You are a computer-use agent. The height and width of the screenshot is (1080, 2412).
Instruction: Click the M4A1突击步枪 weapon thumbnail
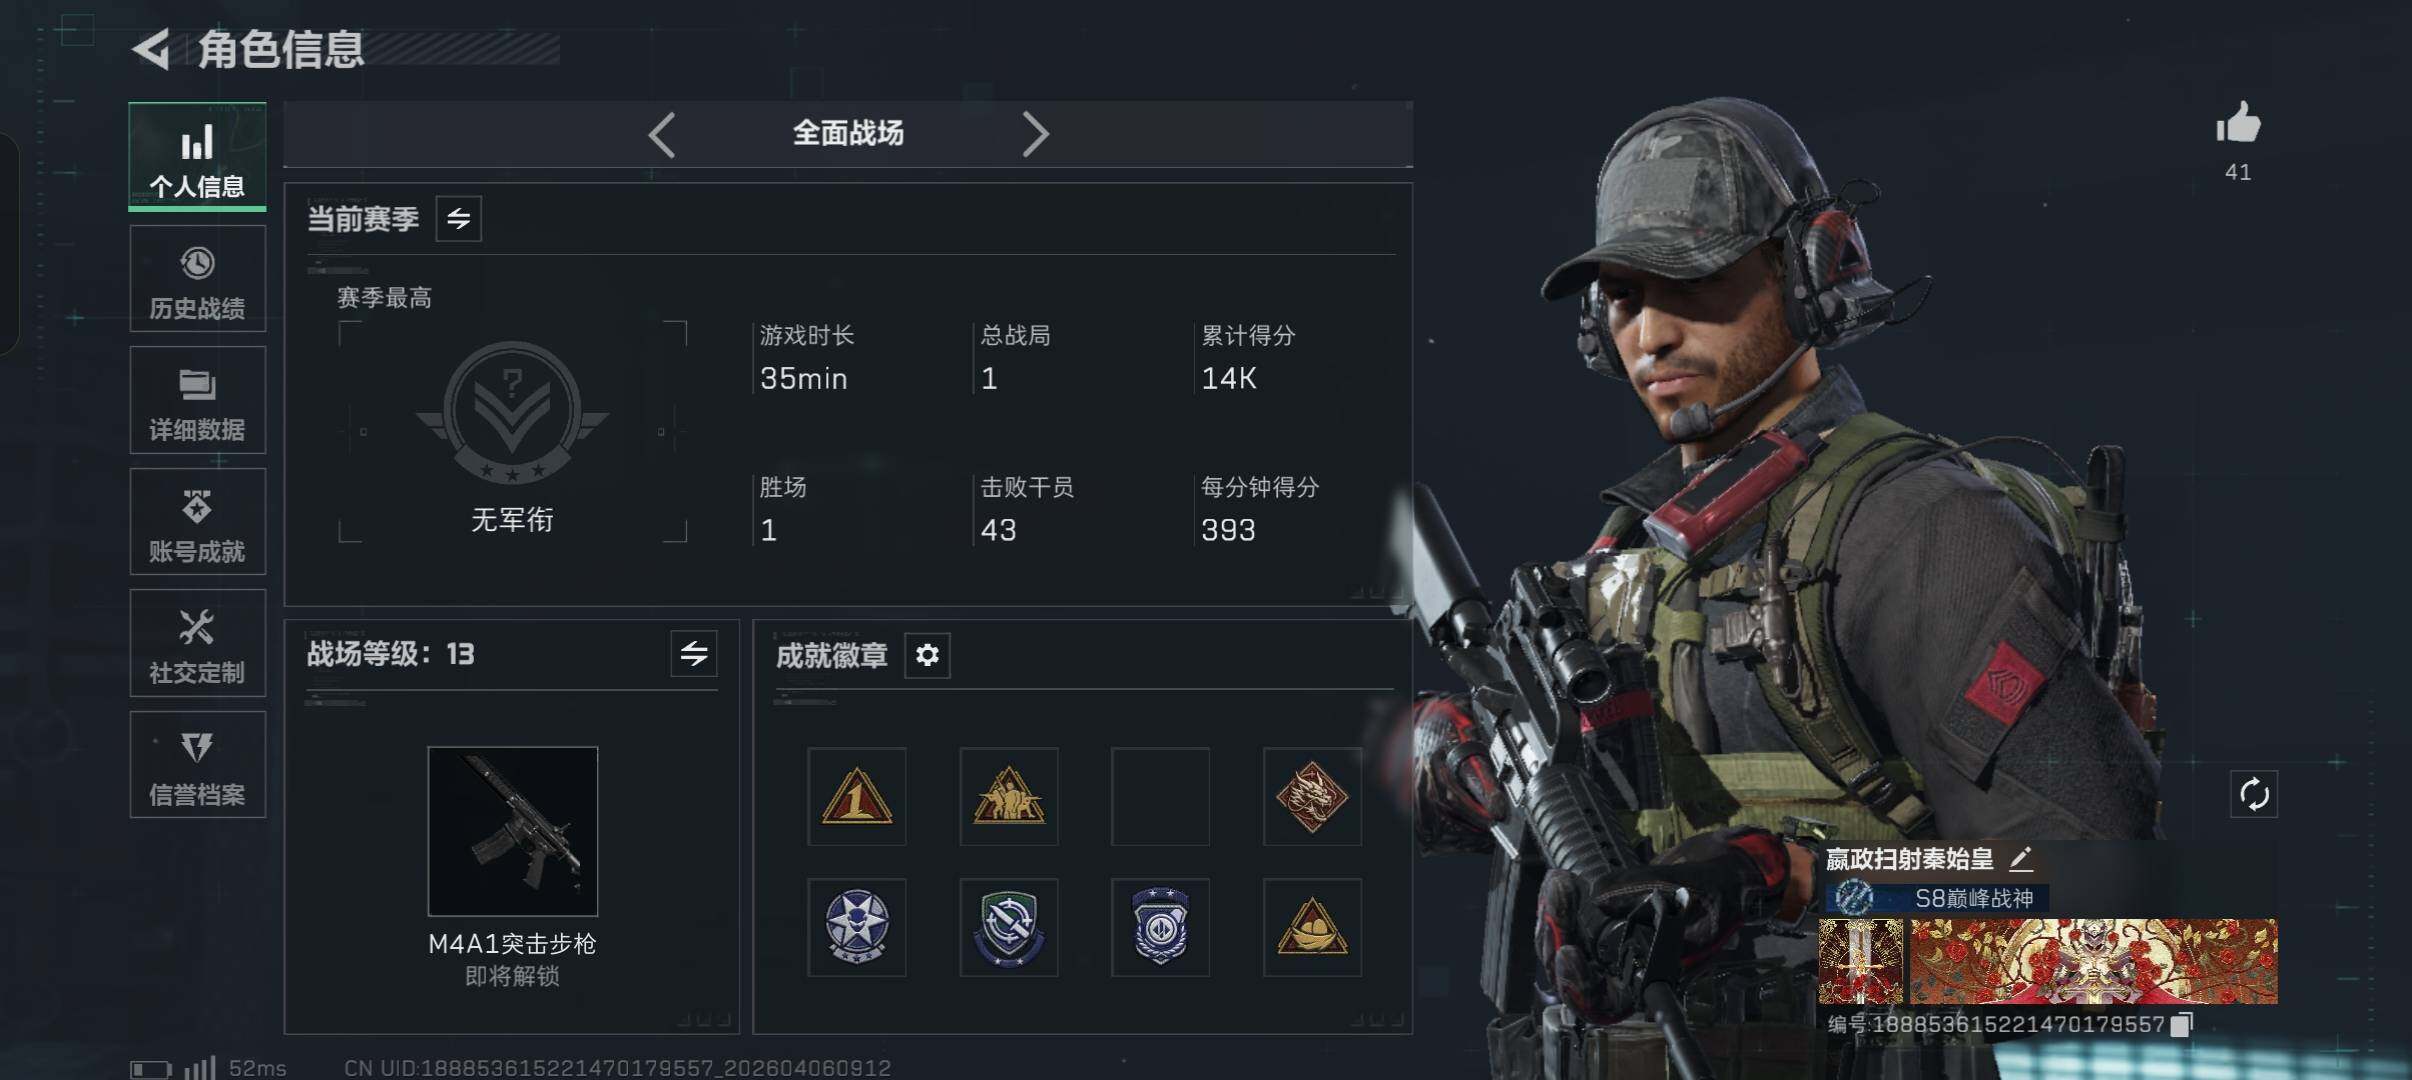(x=513, y=831)
